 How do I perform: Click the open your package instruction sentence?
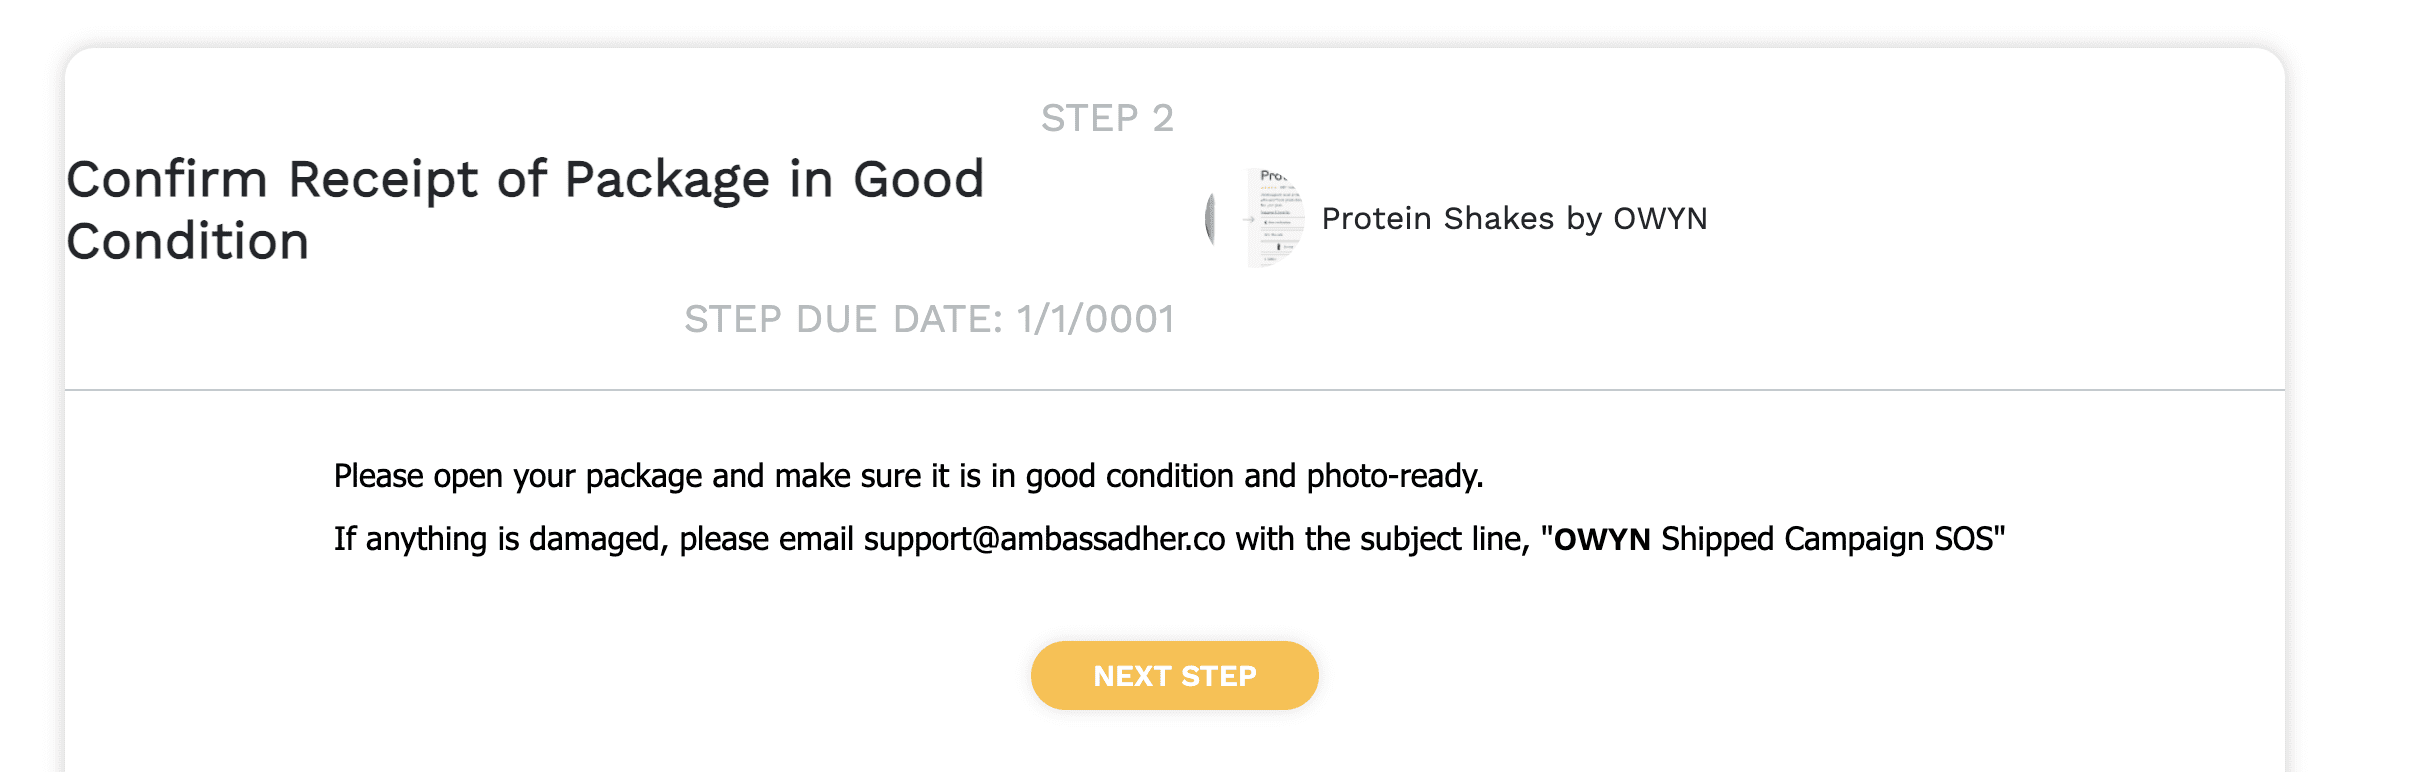click(907, 476)
